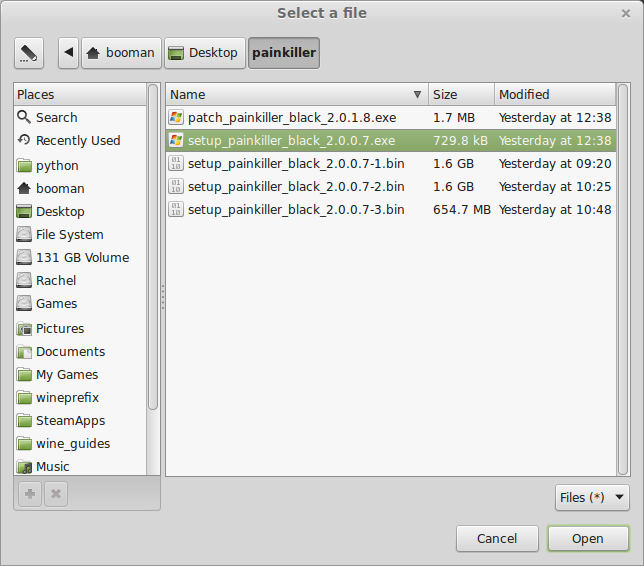This screenshot has width=644, height=566.
Task: Open the SteamApps folder bookmark
Action: (x=80, y=421)
